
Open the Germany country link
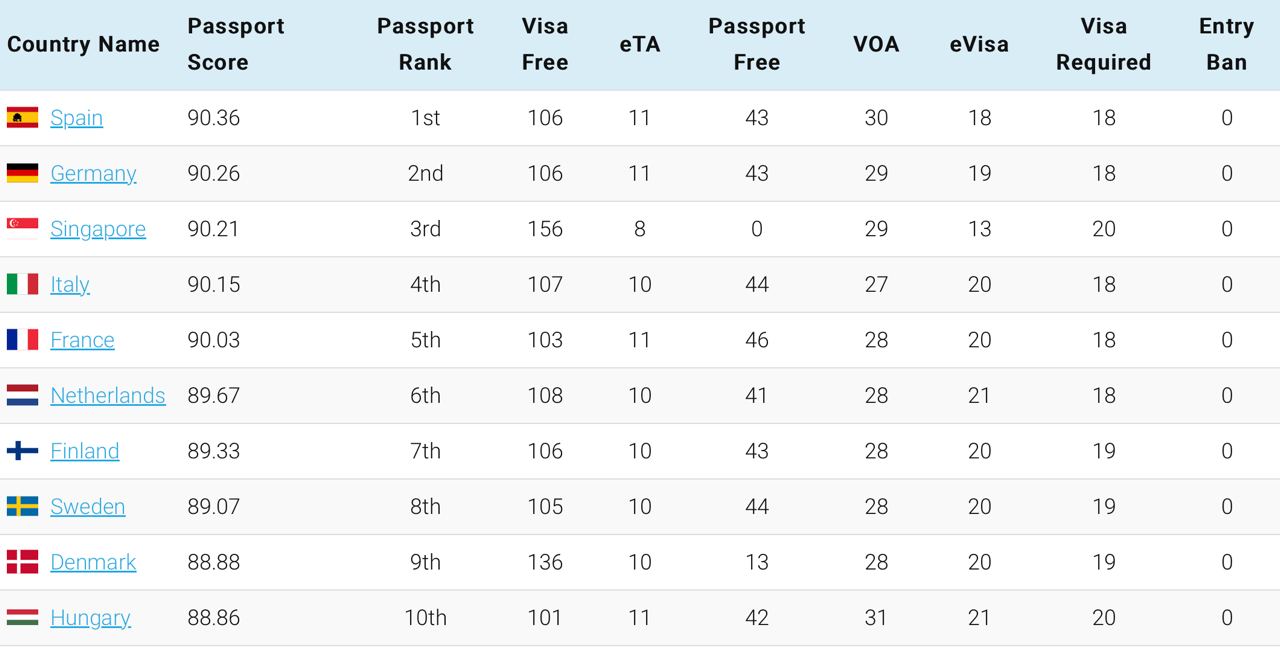93,174
